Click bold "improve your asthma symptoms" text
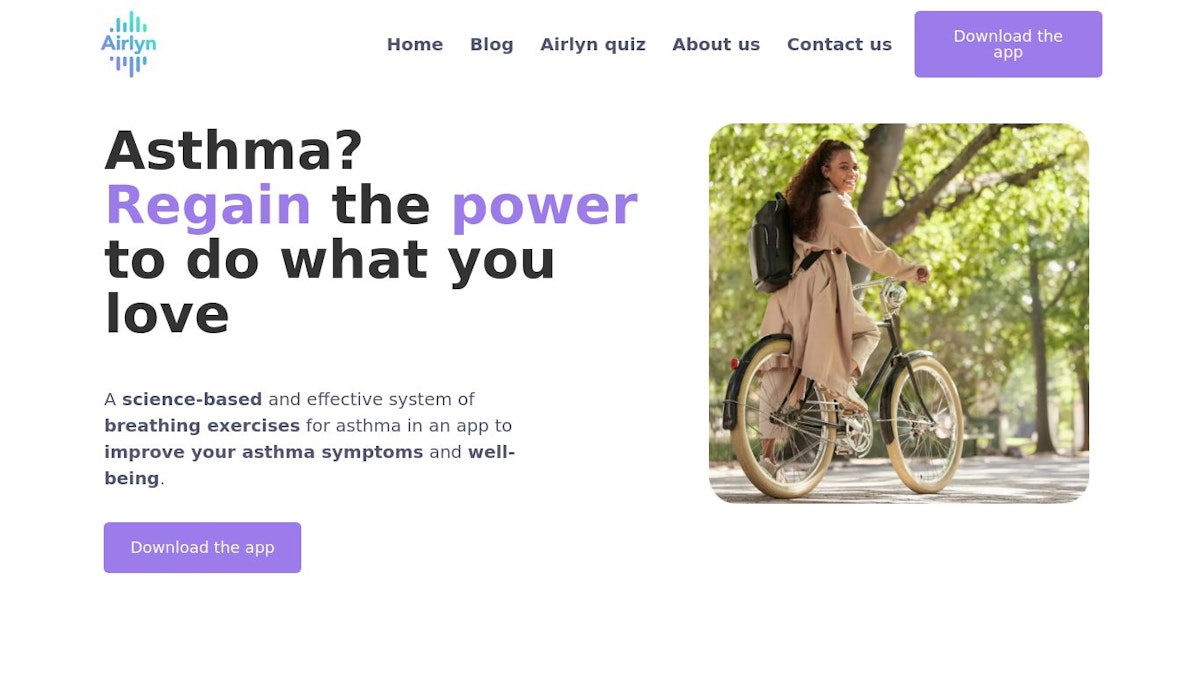Image resolution: width=1200 pixels, height=675 pixels. (264, 451)
